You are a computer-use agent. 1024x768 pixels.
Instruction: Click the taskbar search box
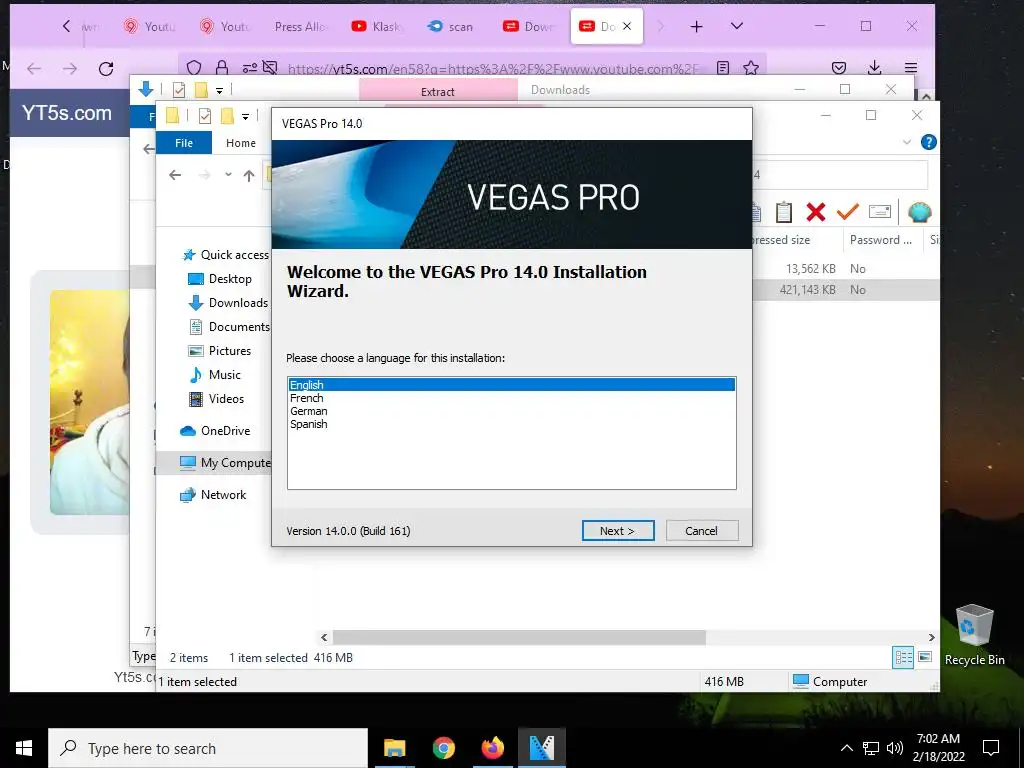point(208,748)
